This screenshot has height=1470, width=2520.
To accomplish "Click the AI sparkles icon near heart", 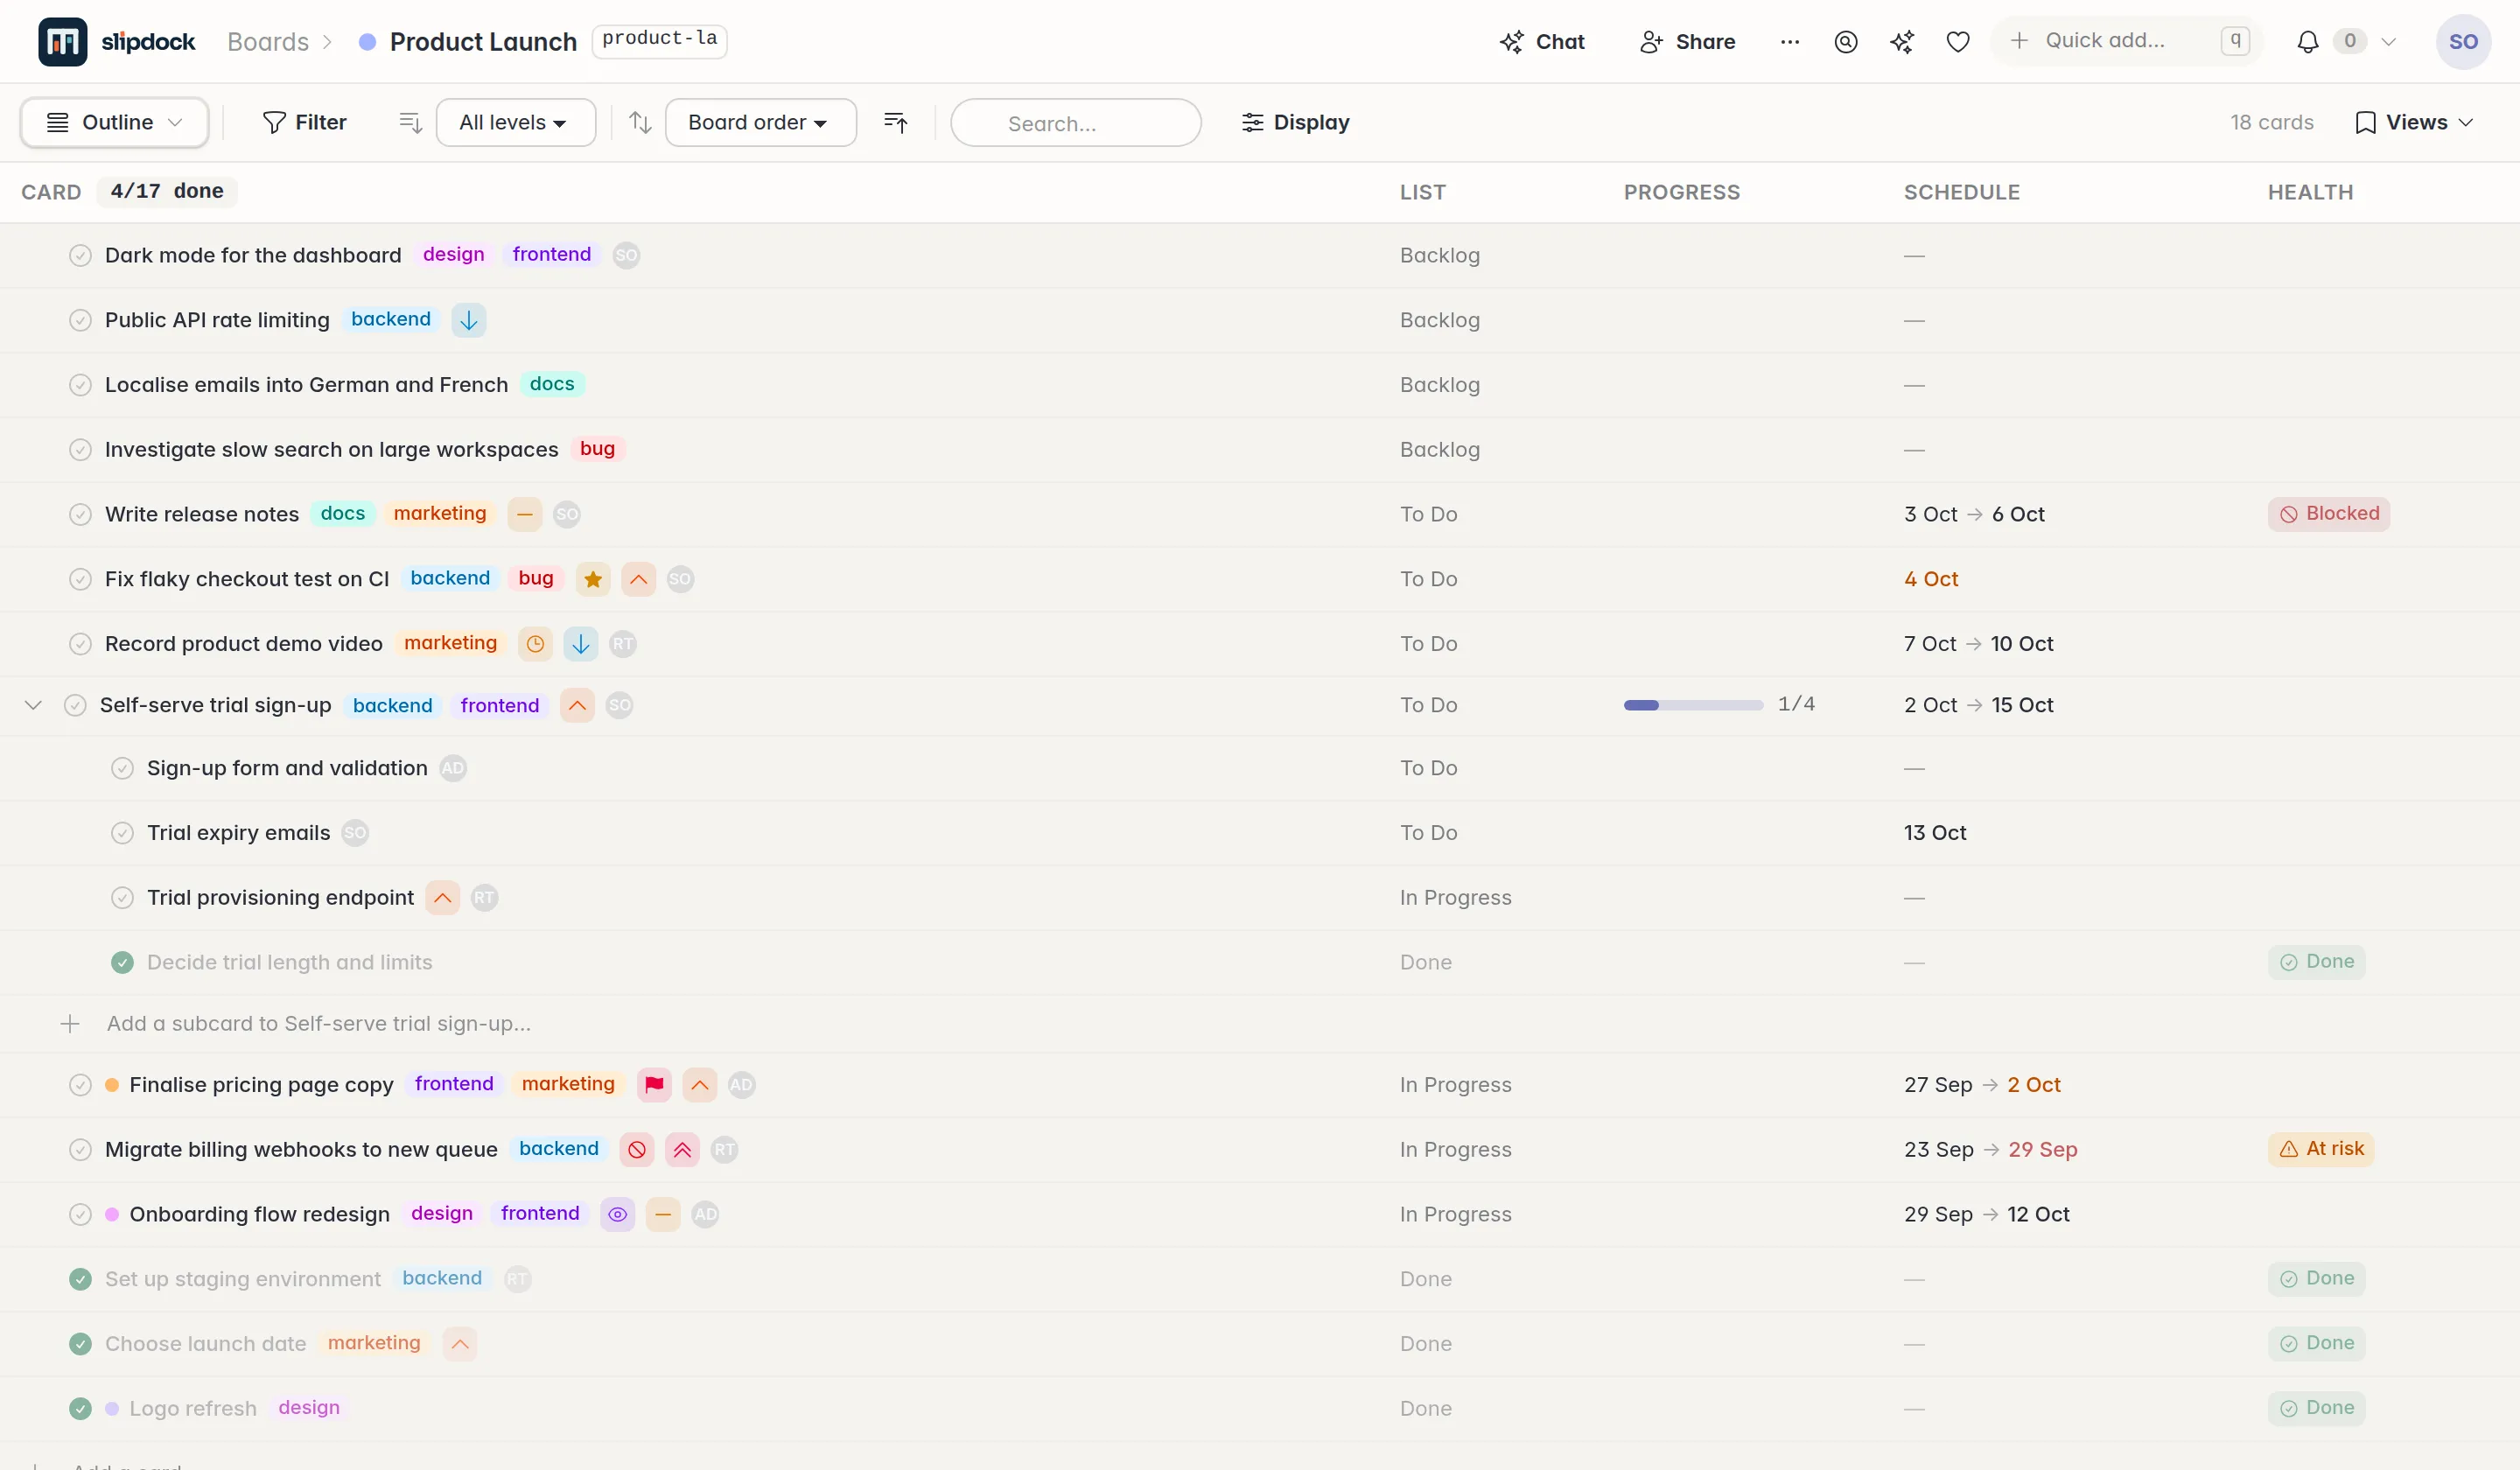I will [1902, 42].
